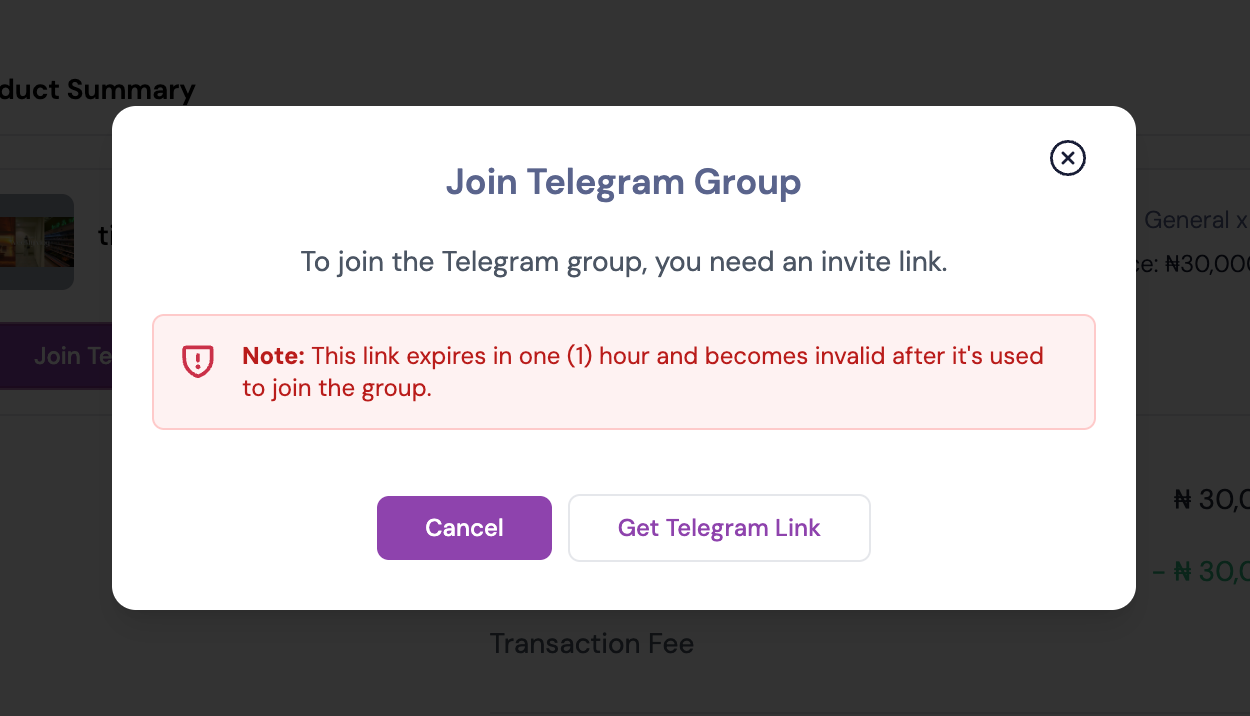Click the cut-off product name beside the thumbnail
Viewport: 1250px width, 716px height.
click(x=105, y=237)
